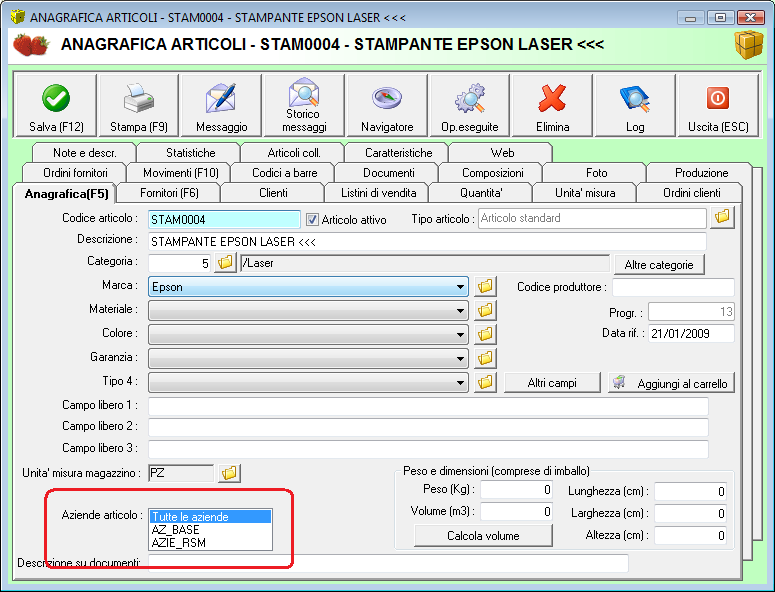Open Ordini fornitori tab
775x592 pixels.
coord(75,173)
